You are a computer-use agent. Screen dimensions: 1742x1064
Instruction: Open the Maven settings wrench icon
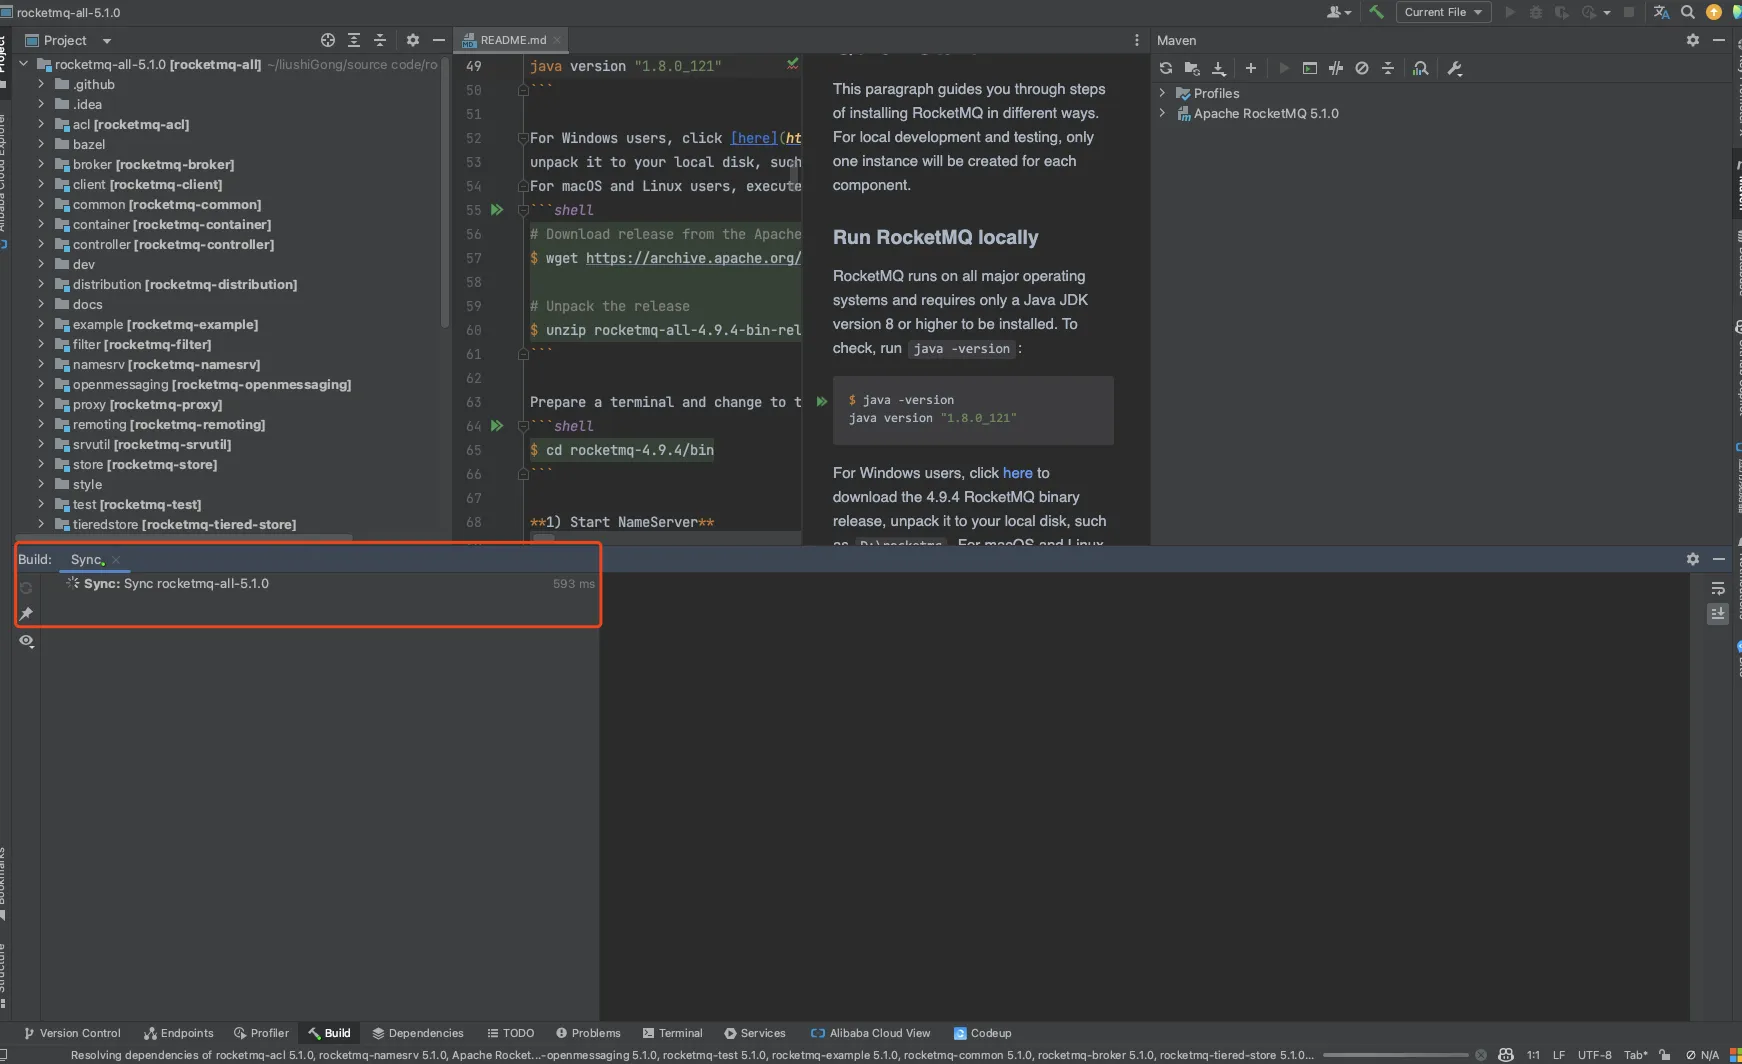click(1455, 68)
